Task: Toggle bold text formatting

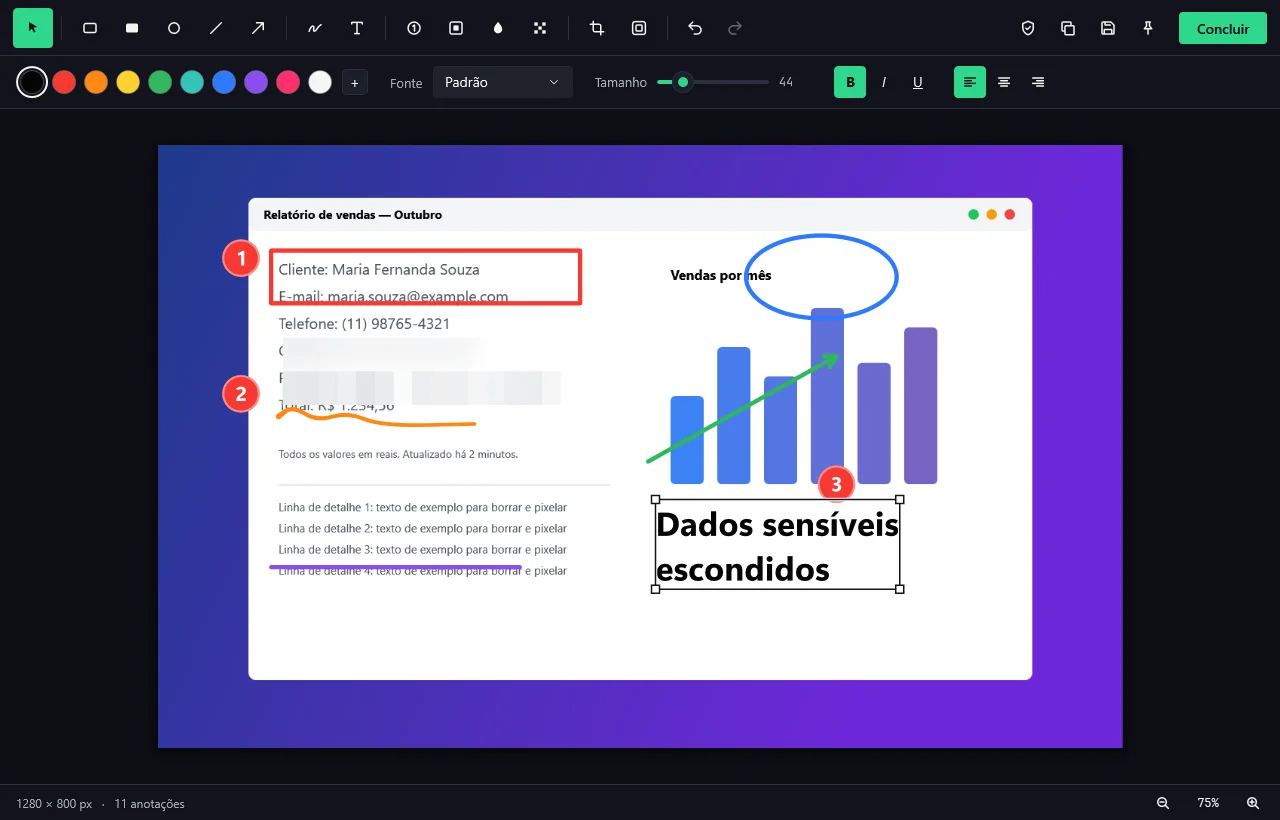Action: (x=850, y=82)
